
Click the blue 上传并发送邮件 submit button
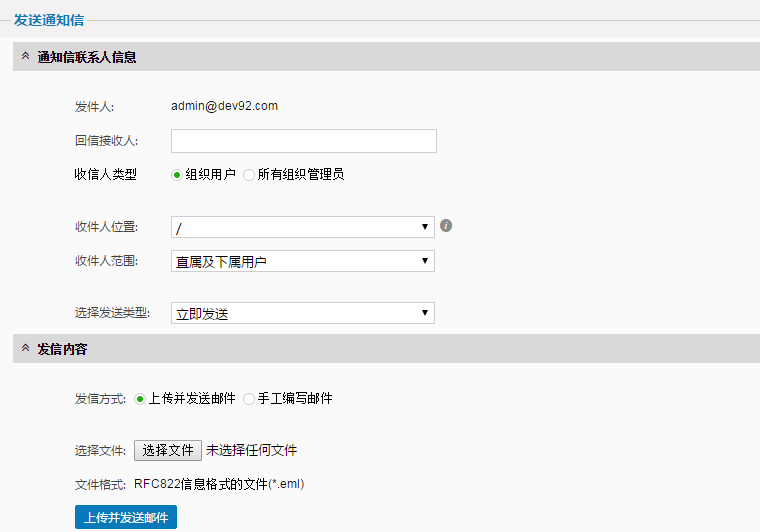(x=125, y=517)
